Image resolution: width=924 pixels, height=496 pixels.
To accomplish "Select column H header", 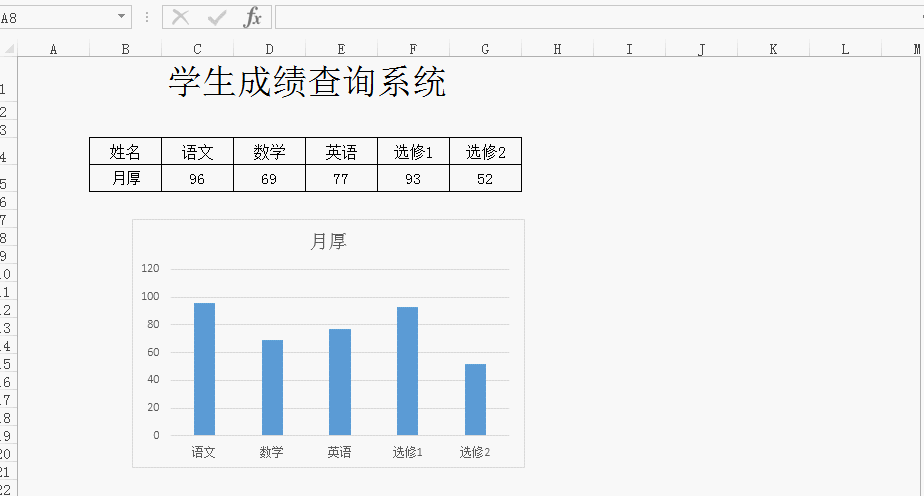I will tap(557, 49).
